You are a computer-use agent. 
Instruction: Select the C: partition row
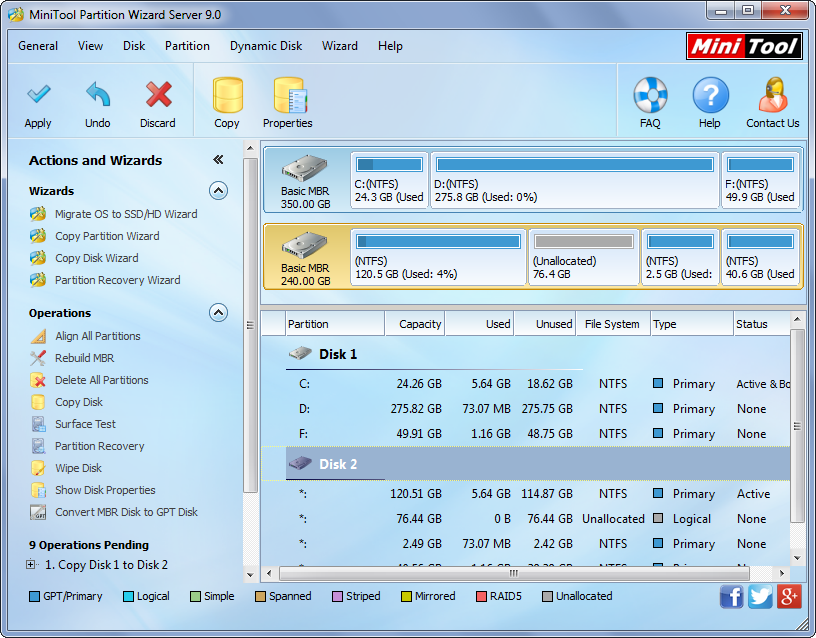click(x=526, y=384)
